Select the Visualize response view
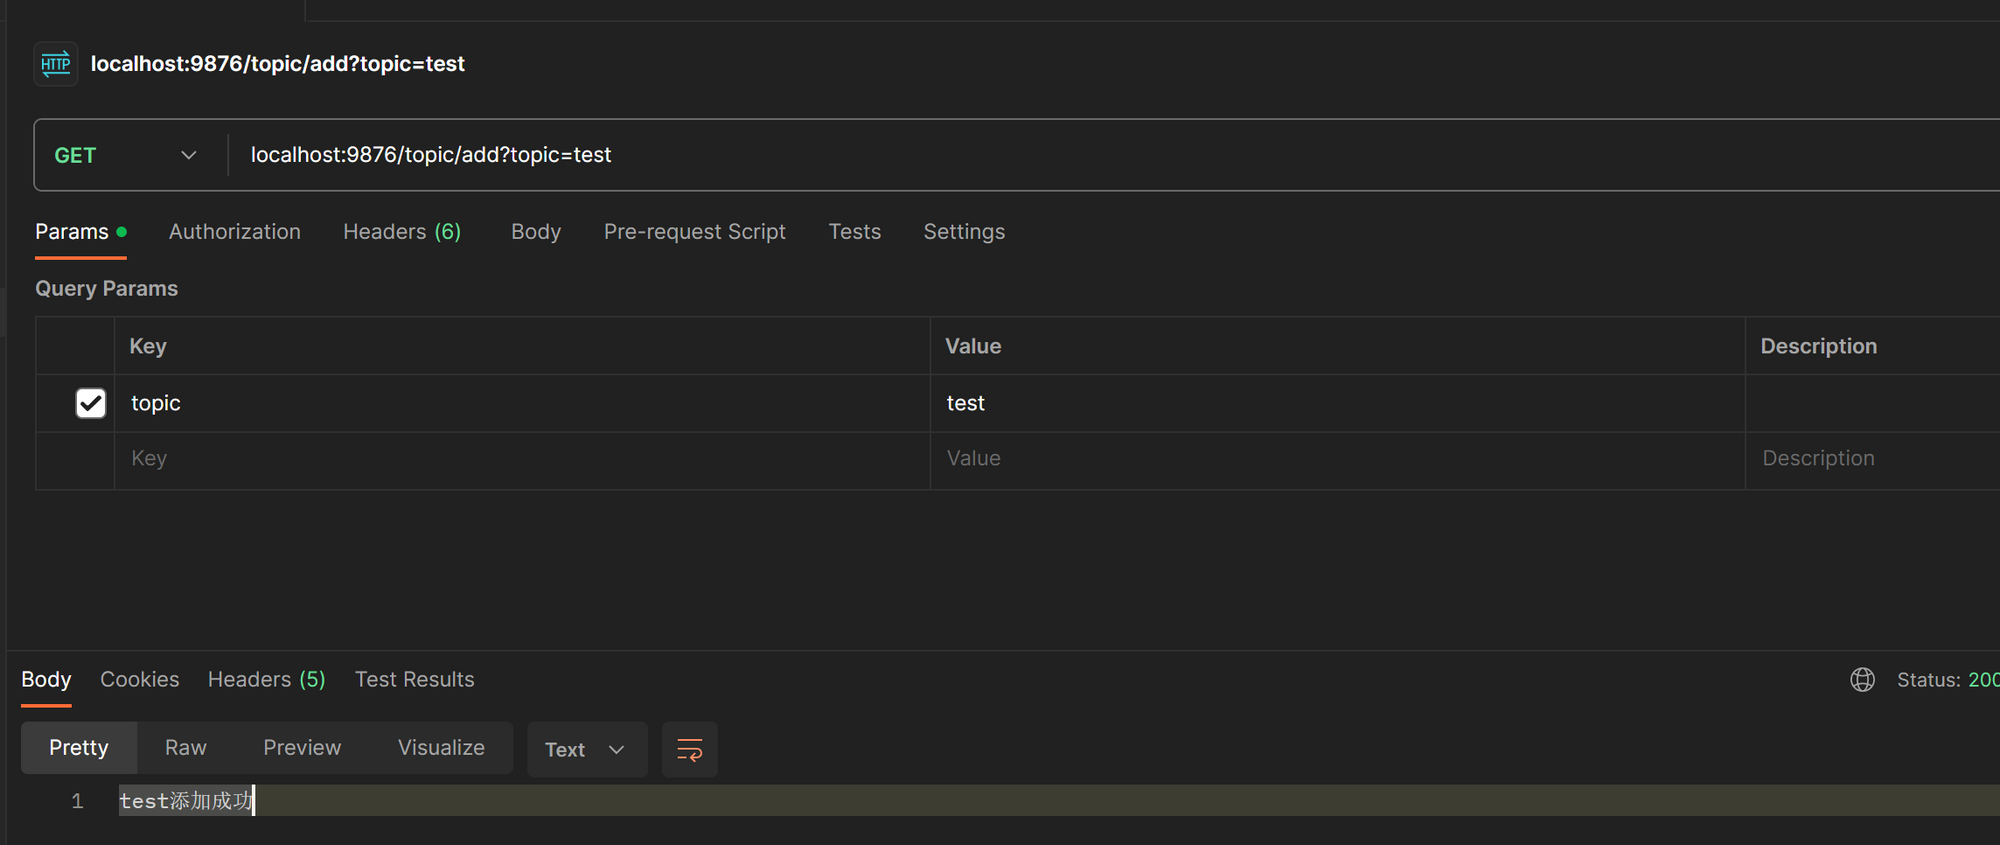The image size is (2000, 845). pyautogui.click(x=441, y=748)
